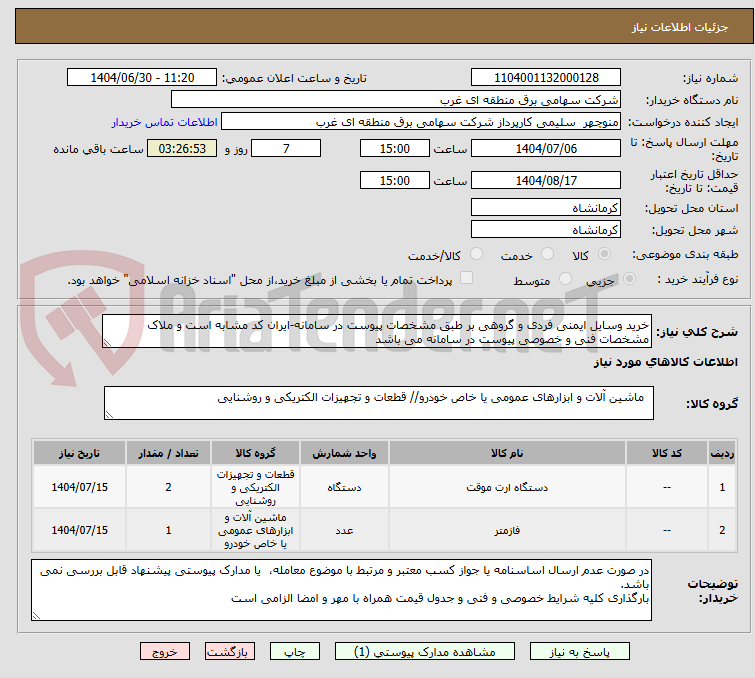Image resolution: width=755 pixels, height=678 pixels.
Task: Click resize handle of توضیحات خریدار textarea
Action: pyautogui.click(x=36, y=615)
